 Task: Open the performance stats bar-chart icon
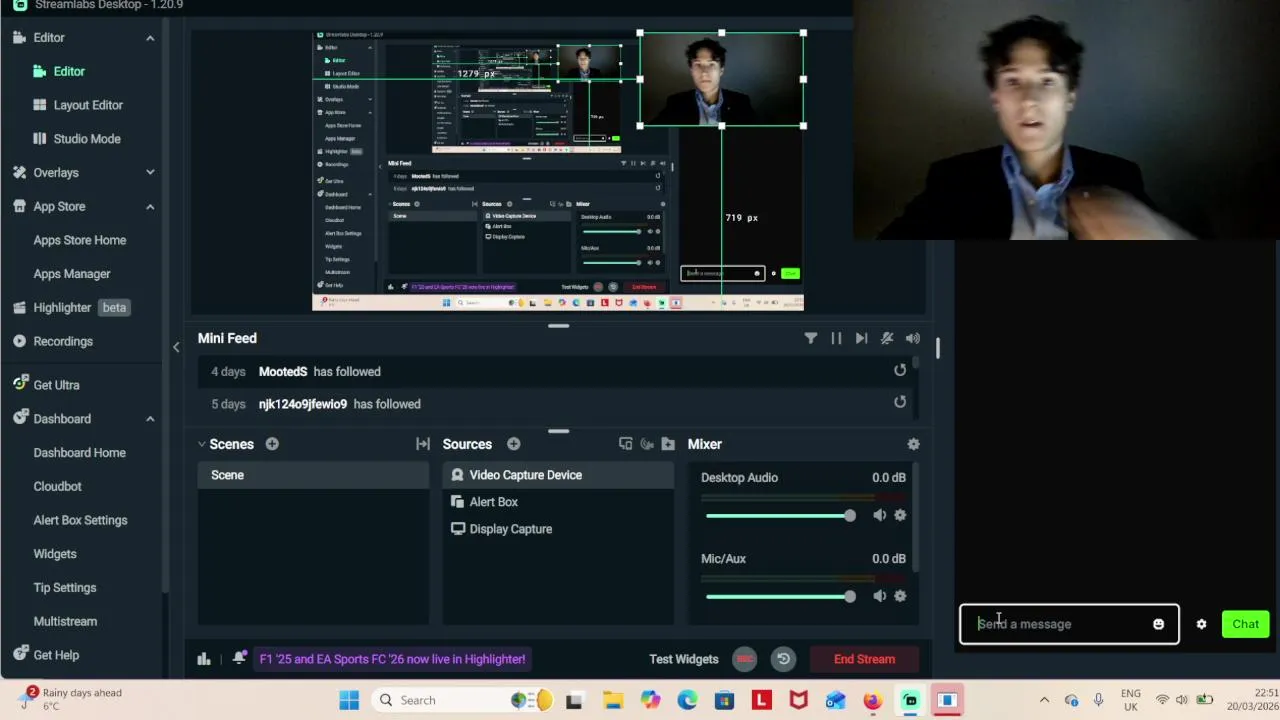click(x=204, y=659)
